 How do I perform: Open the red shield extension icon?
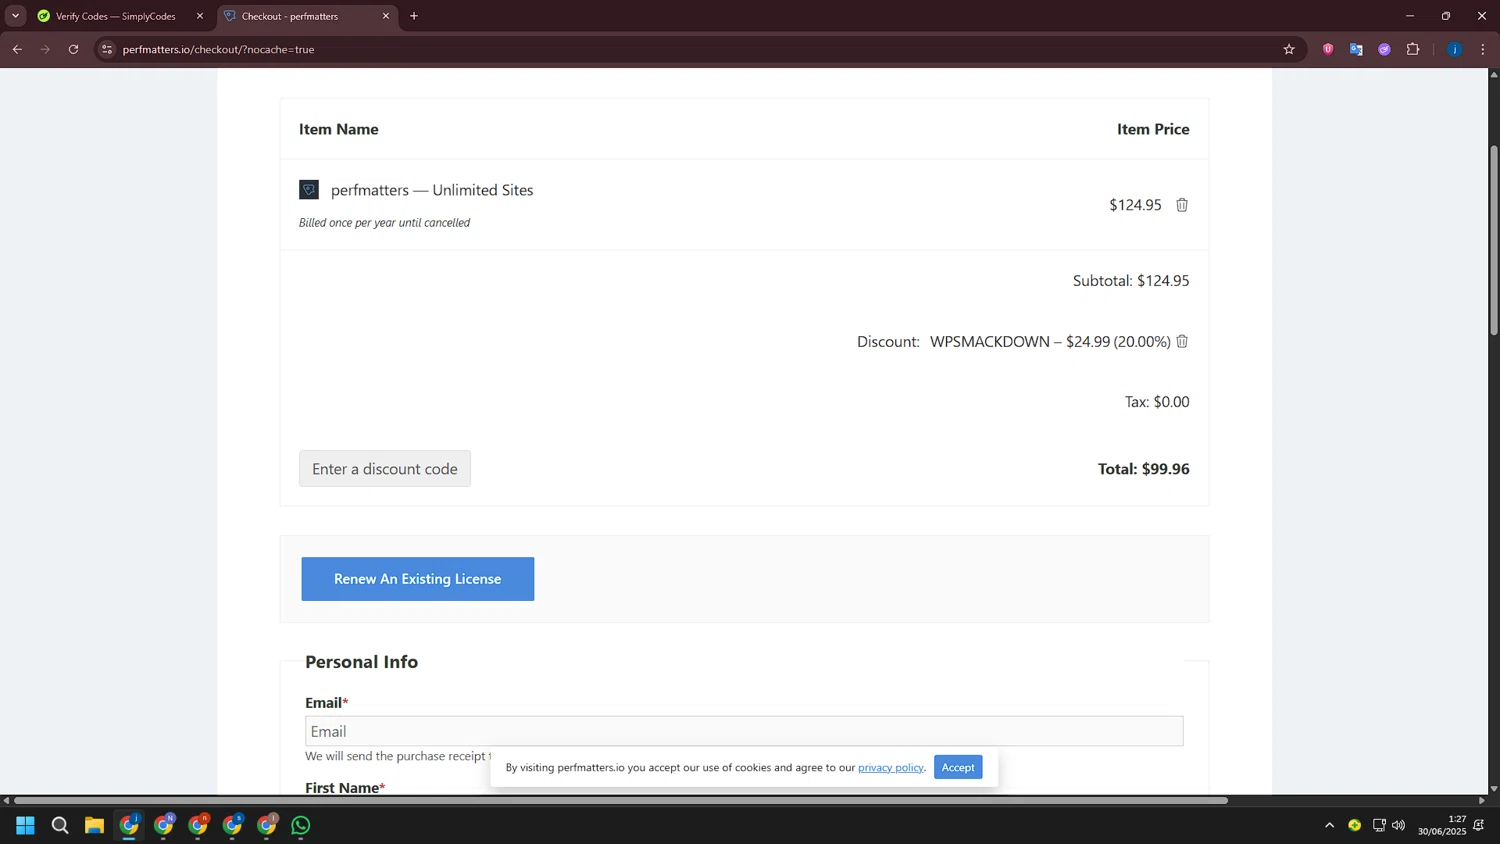pos(1328,49)
